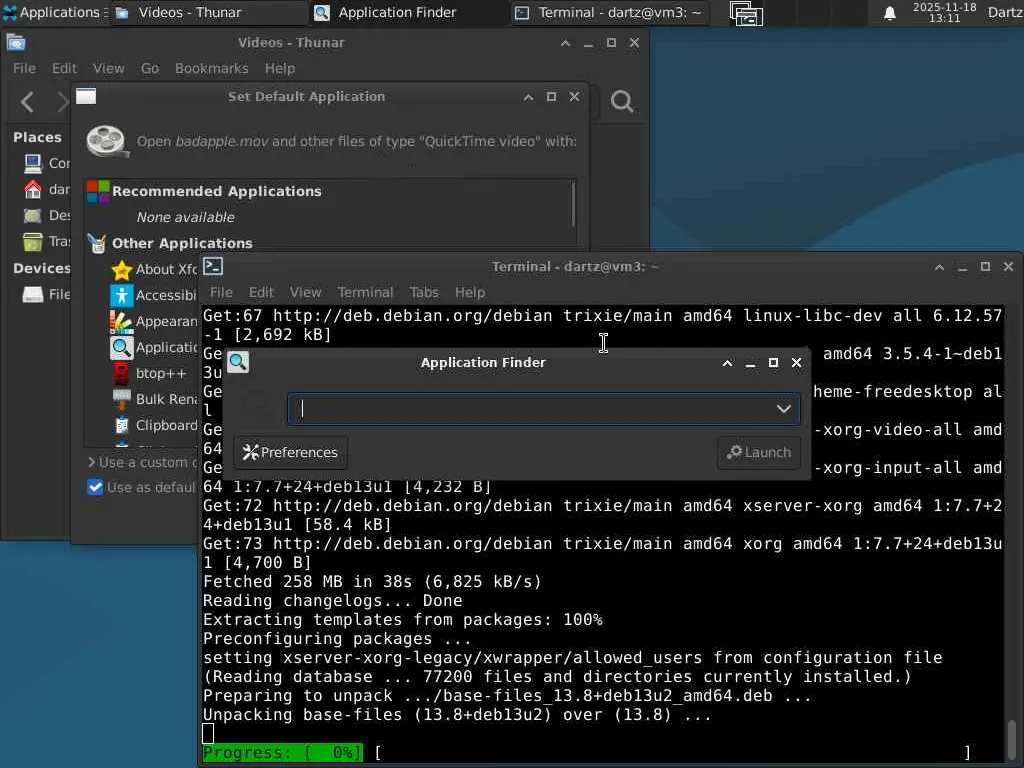Select Clipboard Manager in application list
Viewport: 1024px width, 768px height.
point(154,425)
